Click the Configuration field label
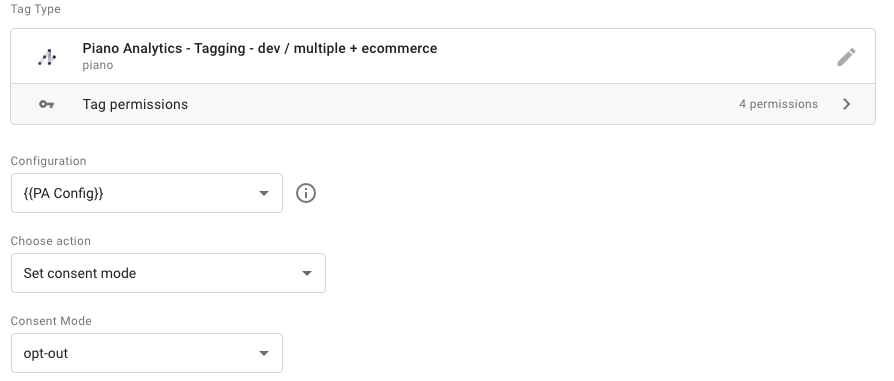894x381 pixels. click(x=48, y=161)
